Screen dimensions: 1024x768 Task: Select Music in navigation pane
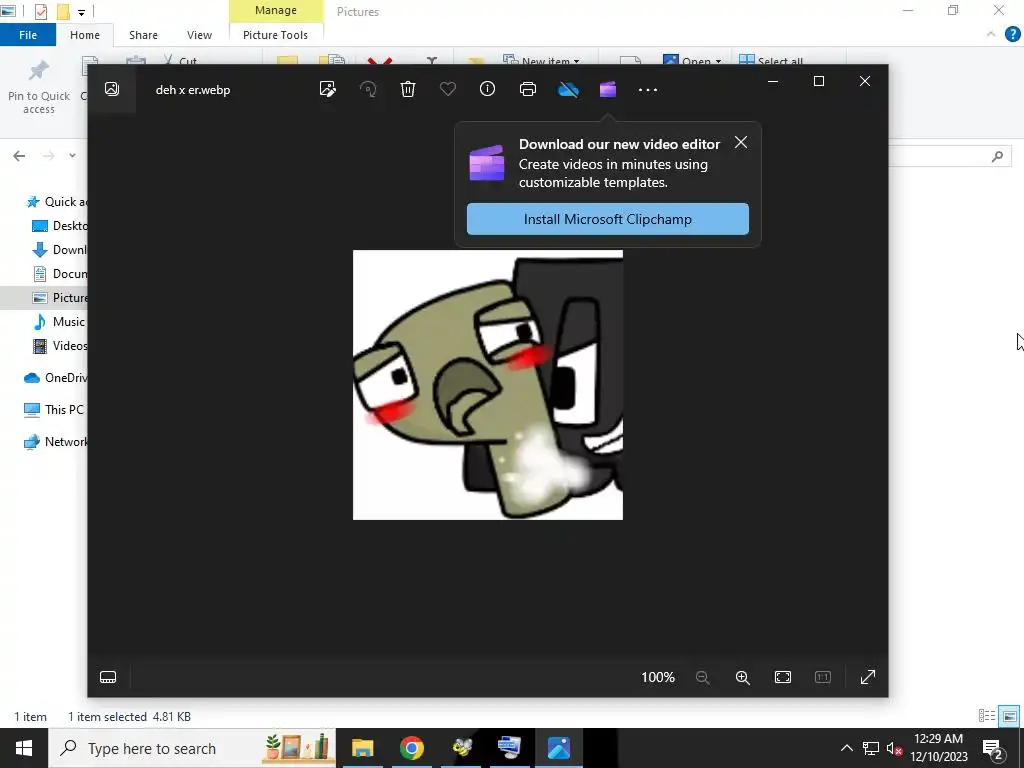pos(59,322)
